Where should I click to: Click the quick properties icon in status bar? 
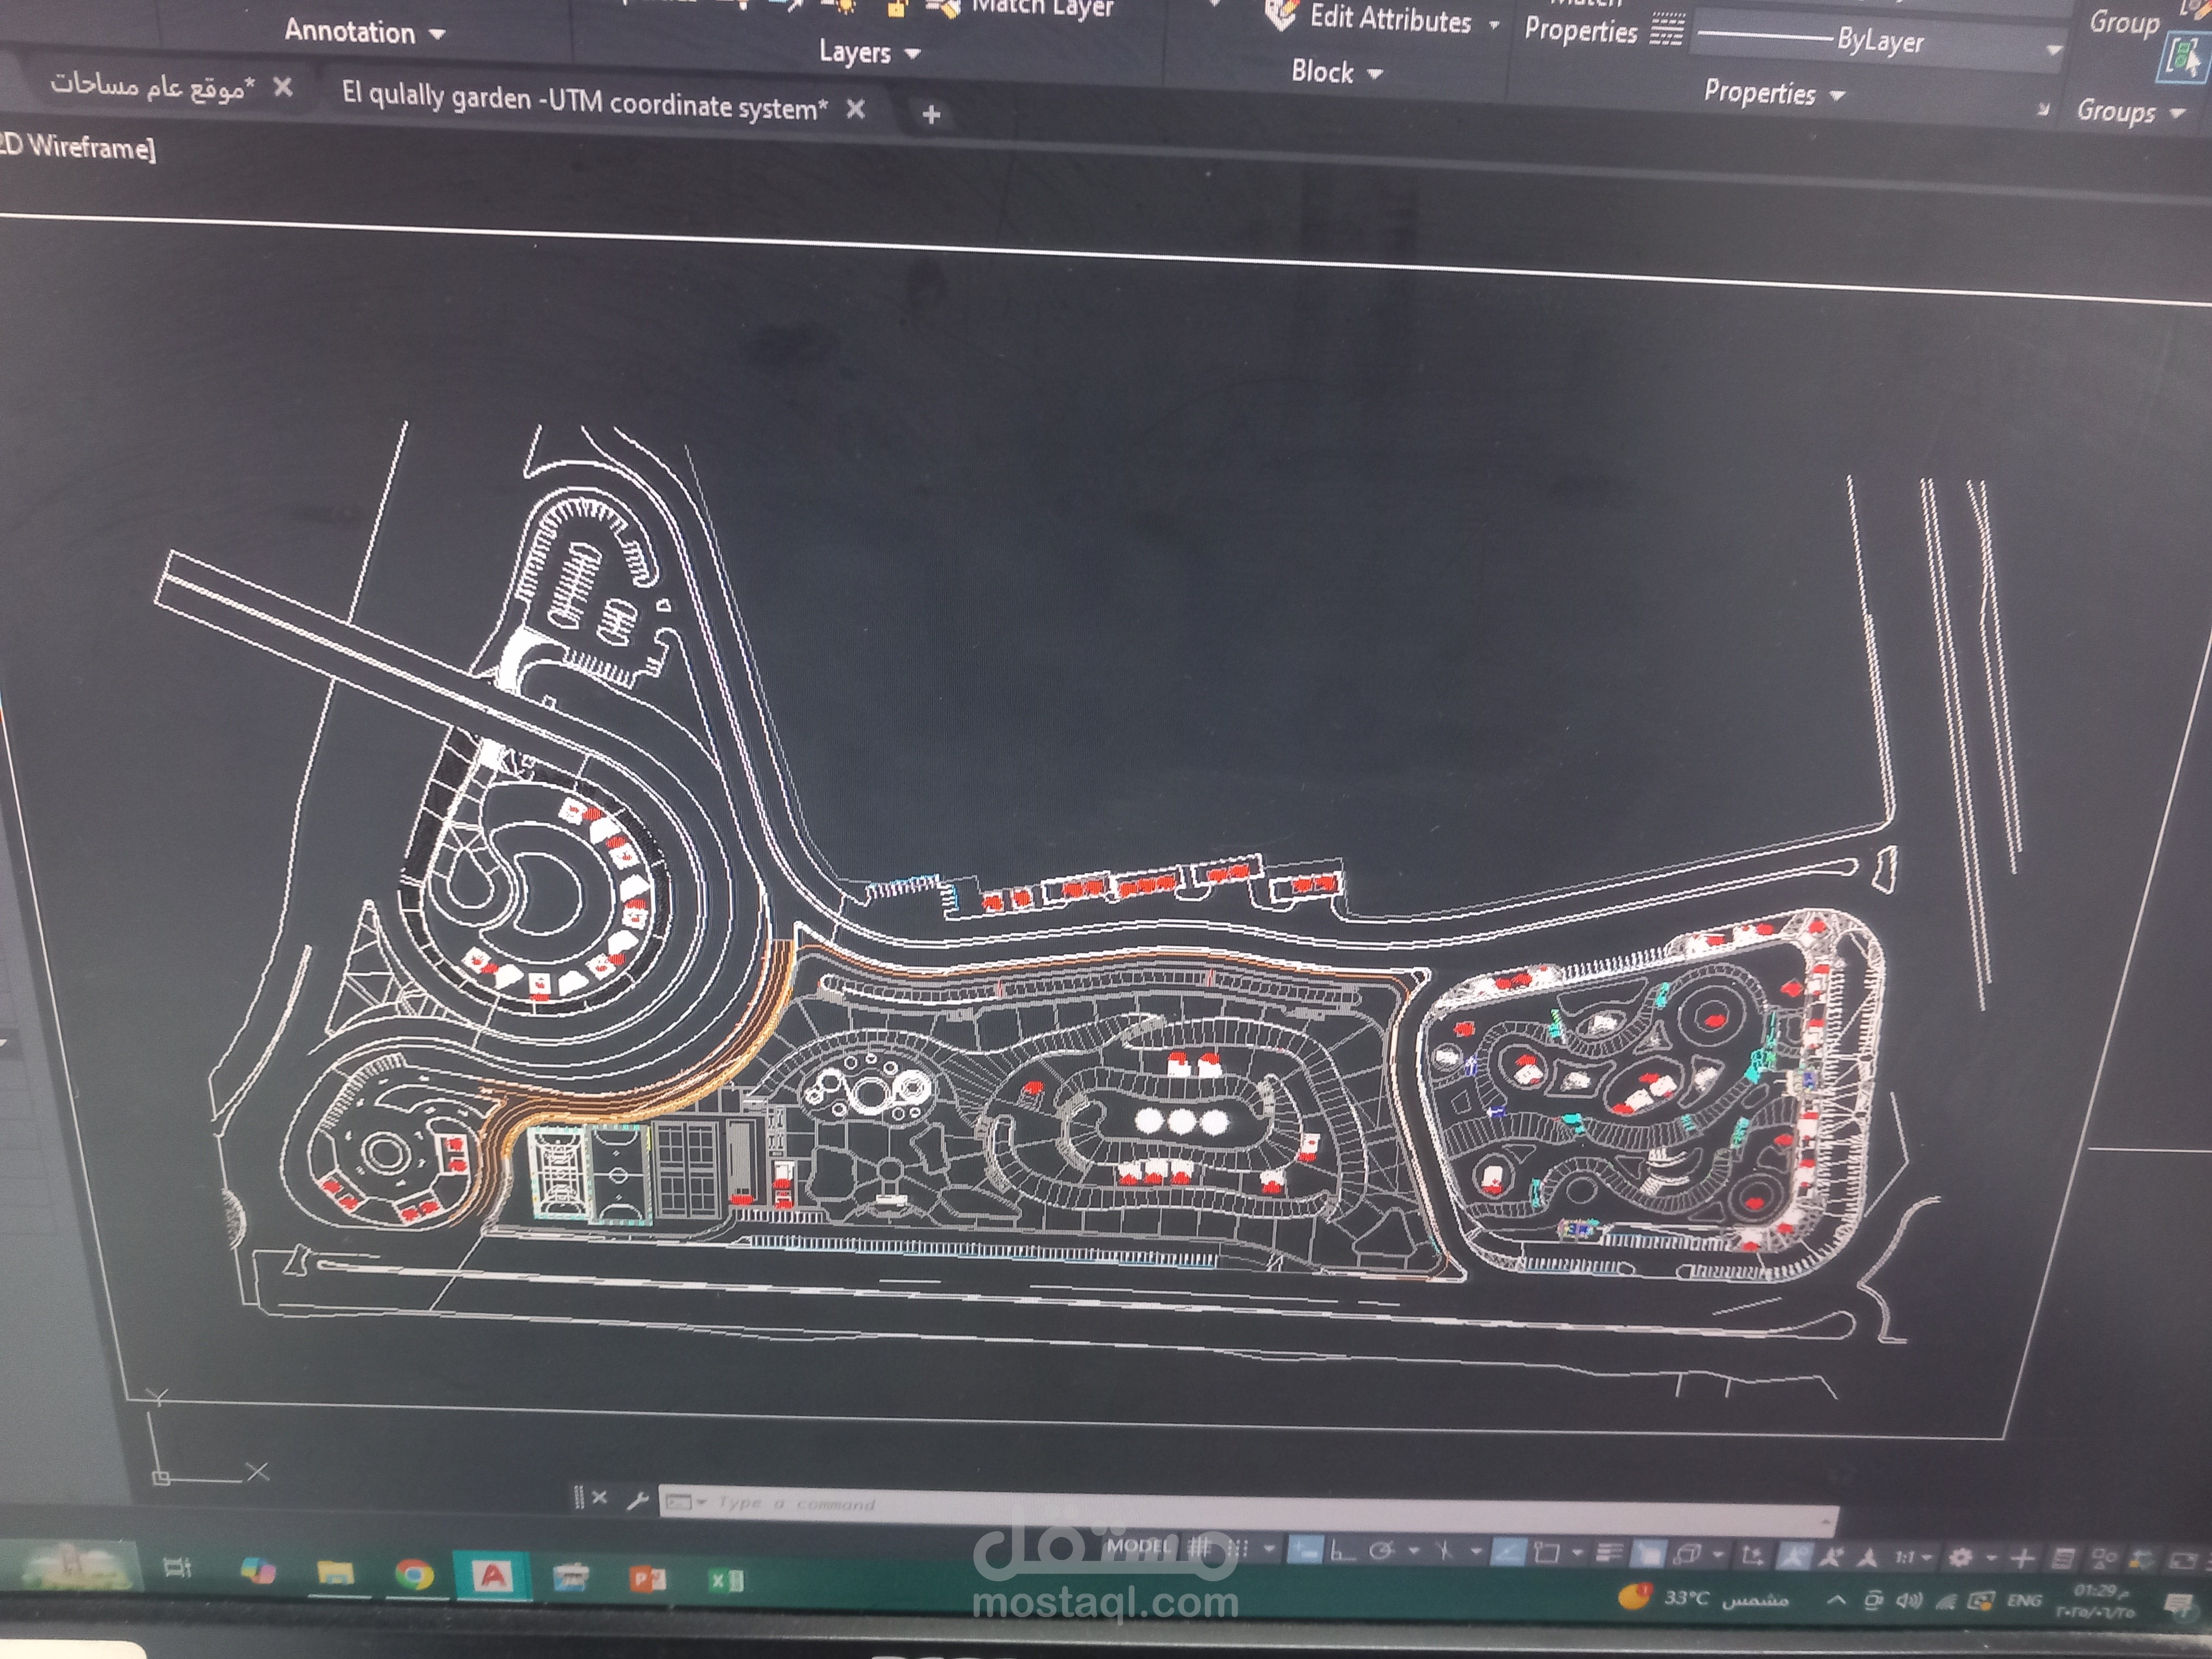2062,1559
